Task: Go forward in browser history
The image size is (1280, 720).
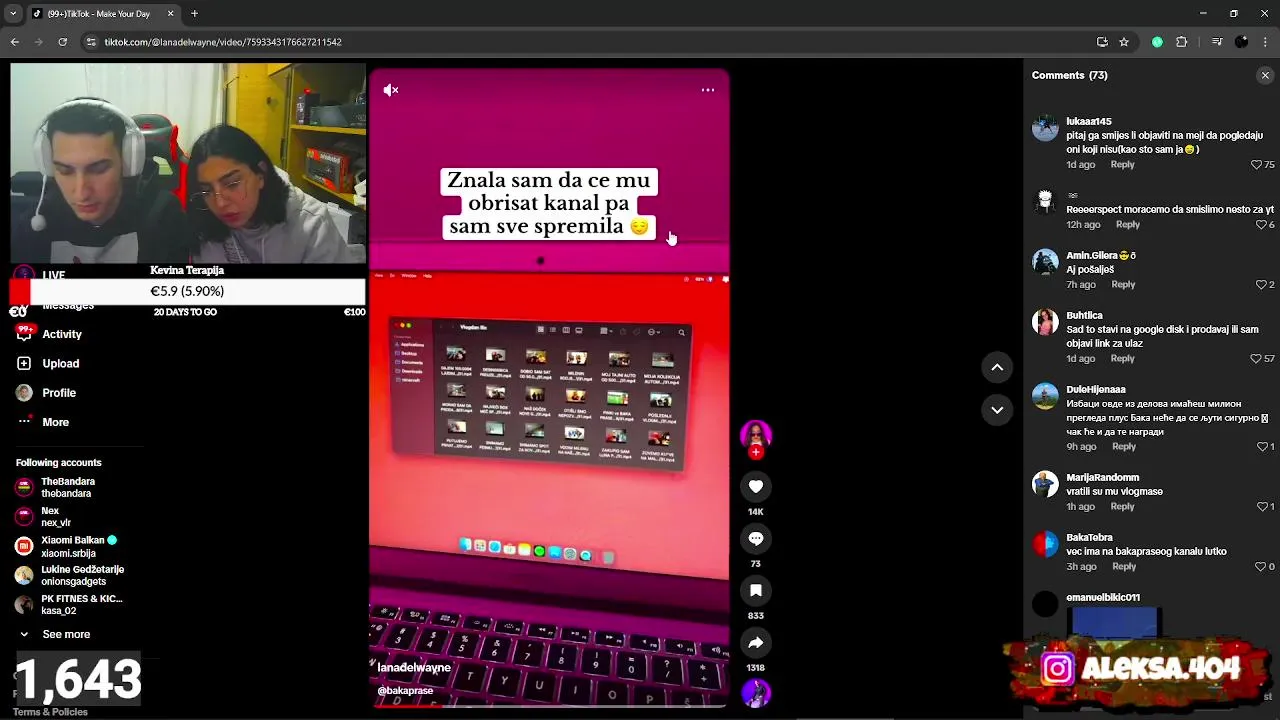Action: (39, 42)
